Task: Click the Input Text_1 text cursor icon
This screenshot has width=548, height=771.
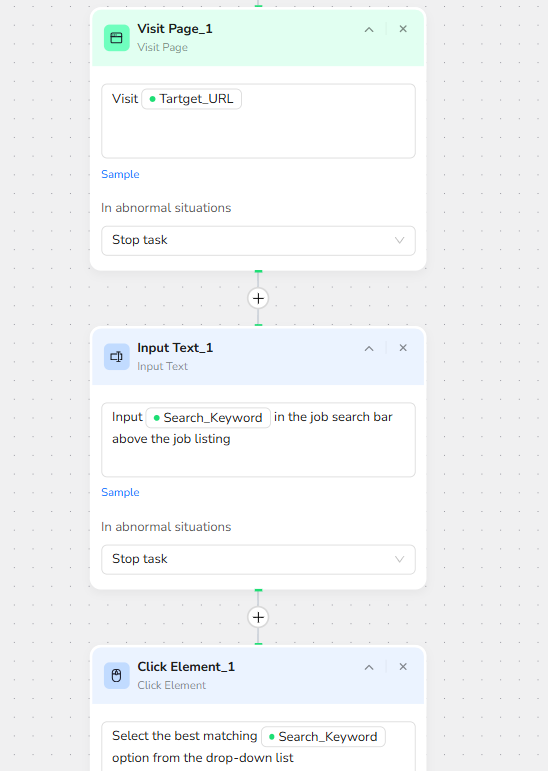Action: tap(117, 356)
